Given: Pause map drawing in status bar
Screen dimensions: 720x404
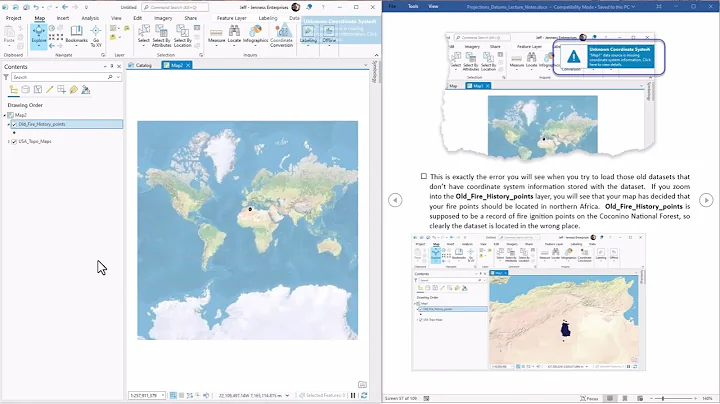Looking at the screenshot, I should pyautogui.click(x=353, y=395).
